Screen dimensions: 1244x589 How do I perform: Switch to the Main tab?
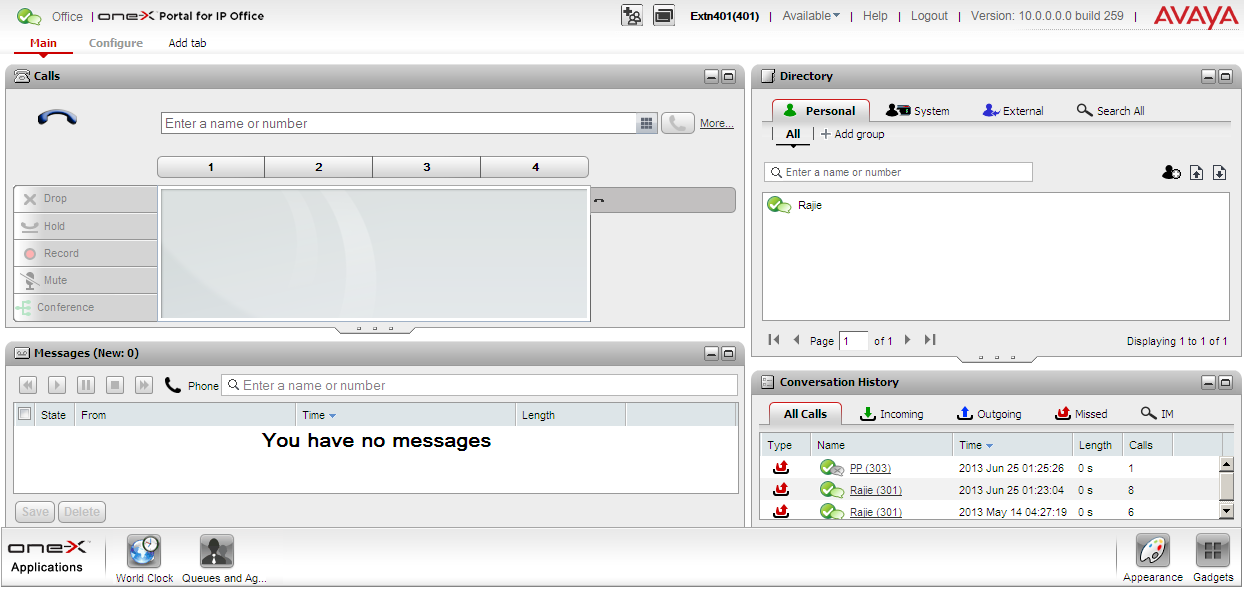(43, 43)
